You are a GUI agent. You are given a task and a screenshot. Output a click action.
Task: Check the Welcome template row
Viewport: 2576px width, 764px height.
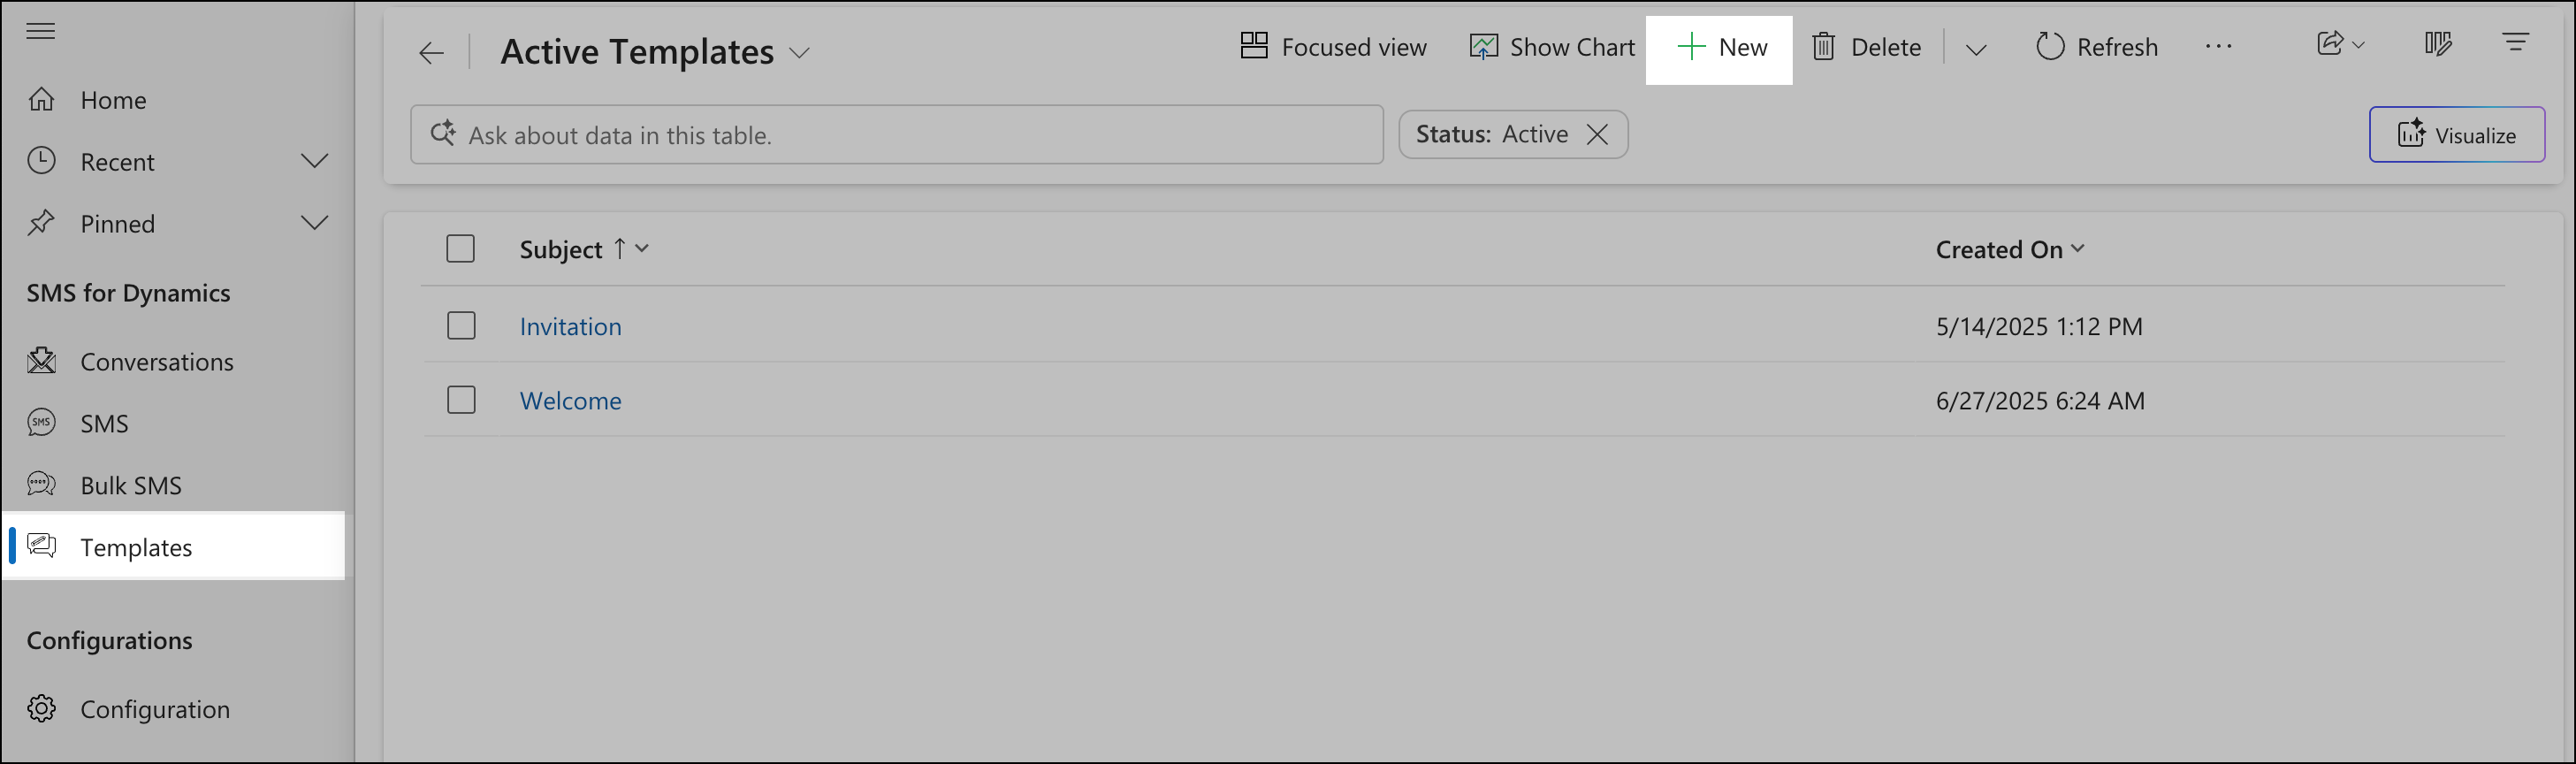[461, 399]
